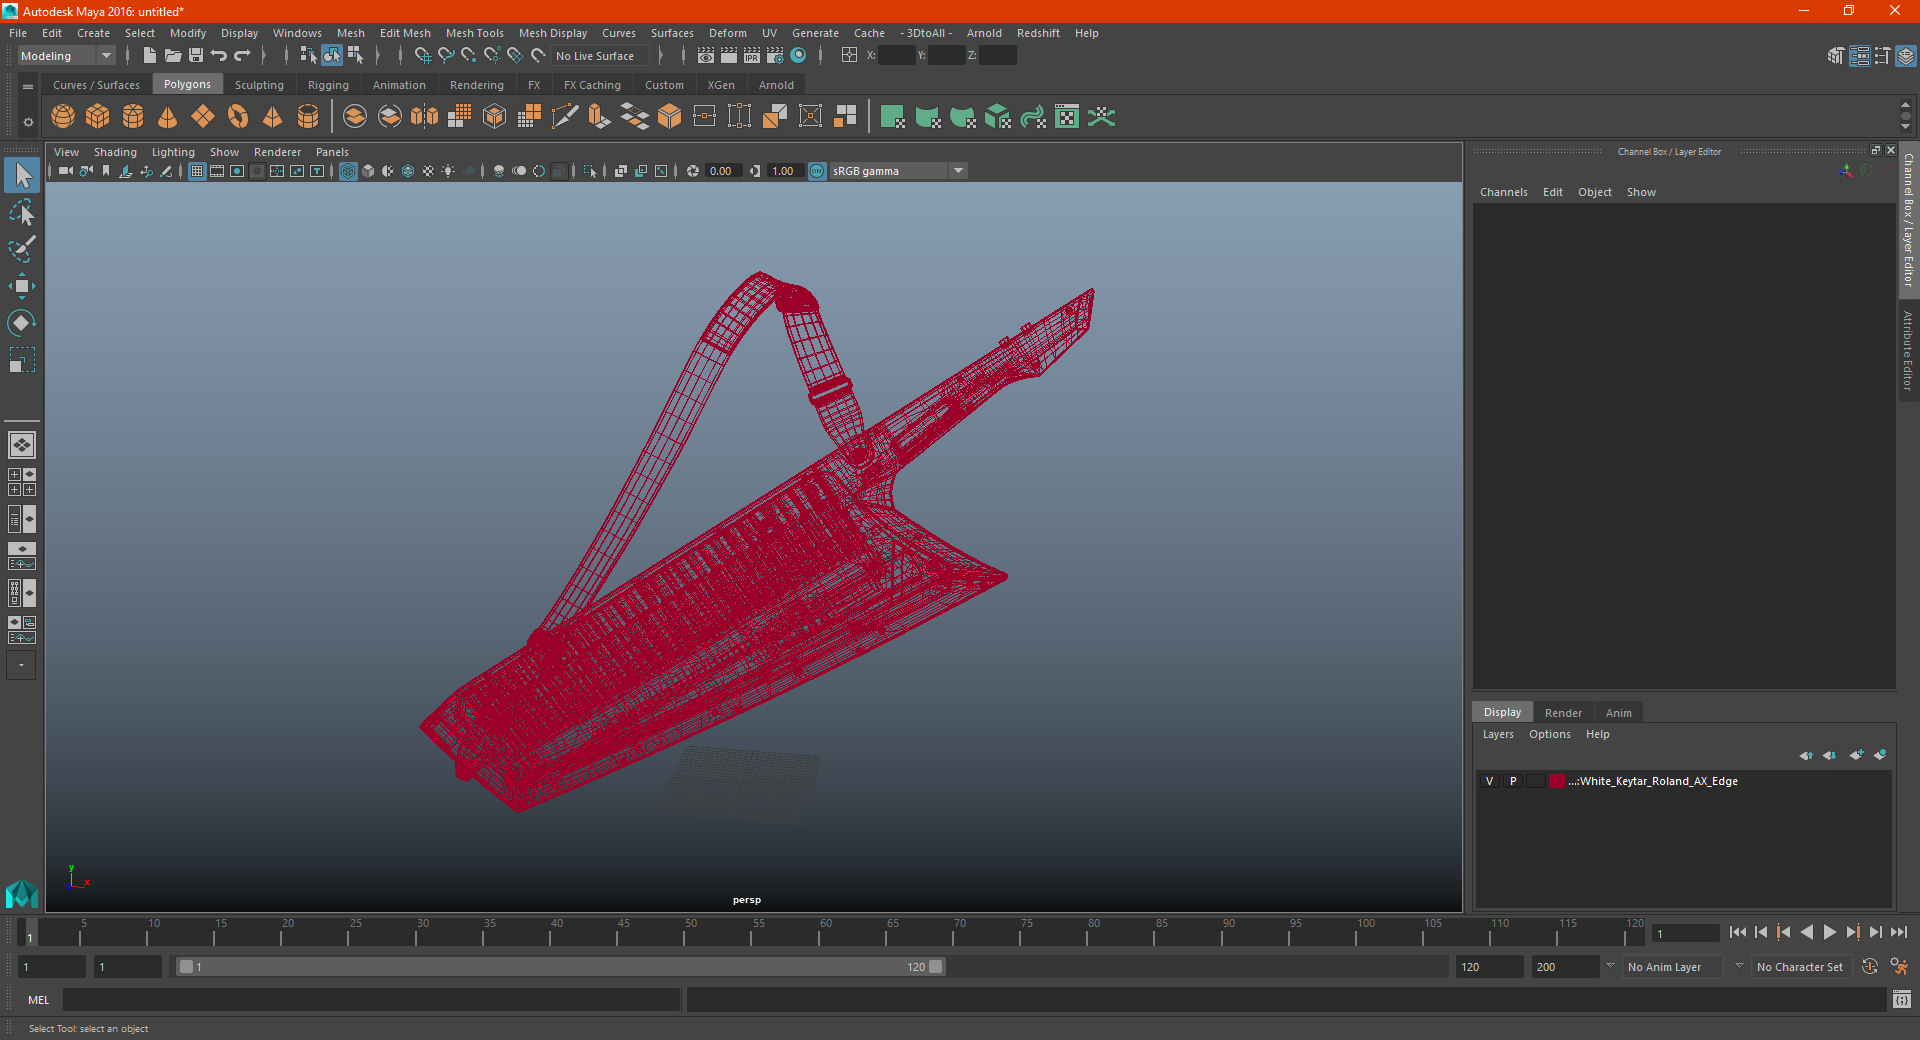Image resolution: width=1920 pixels, height=1040 pixels.
Task: Toggle wireframe display cube in viewport
Action: 348,171
